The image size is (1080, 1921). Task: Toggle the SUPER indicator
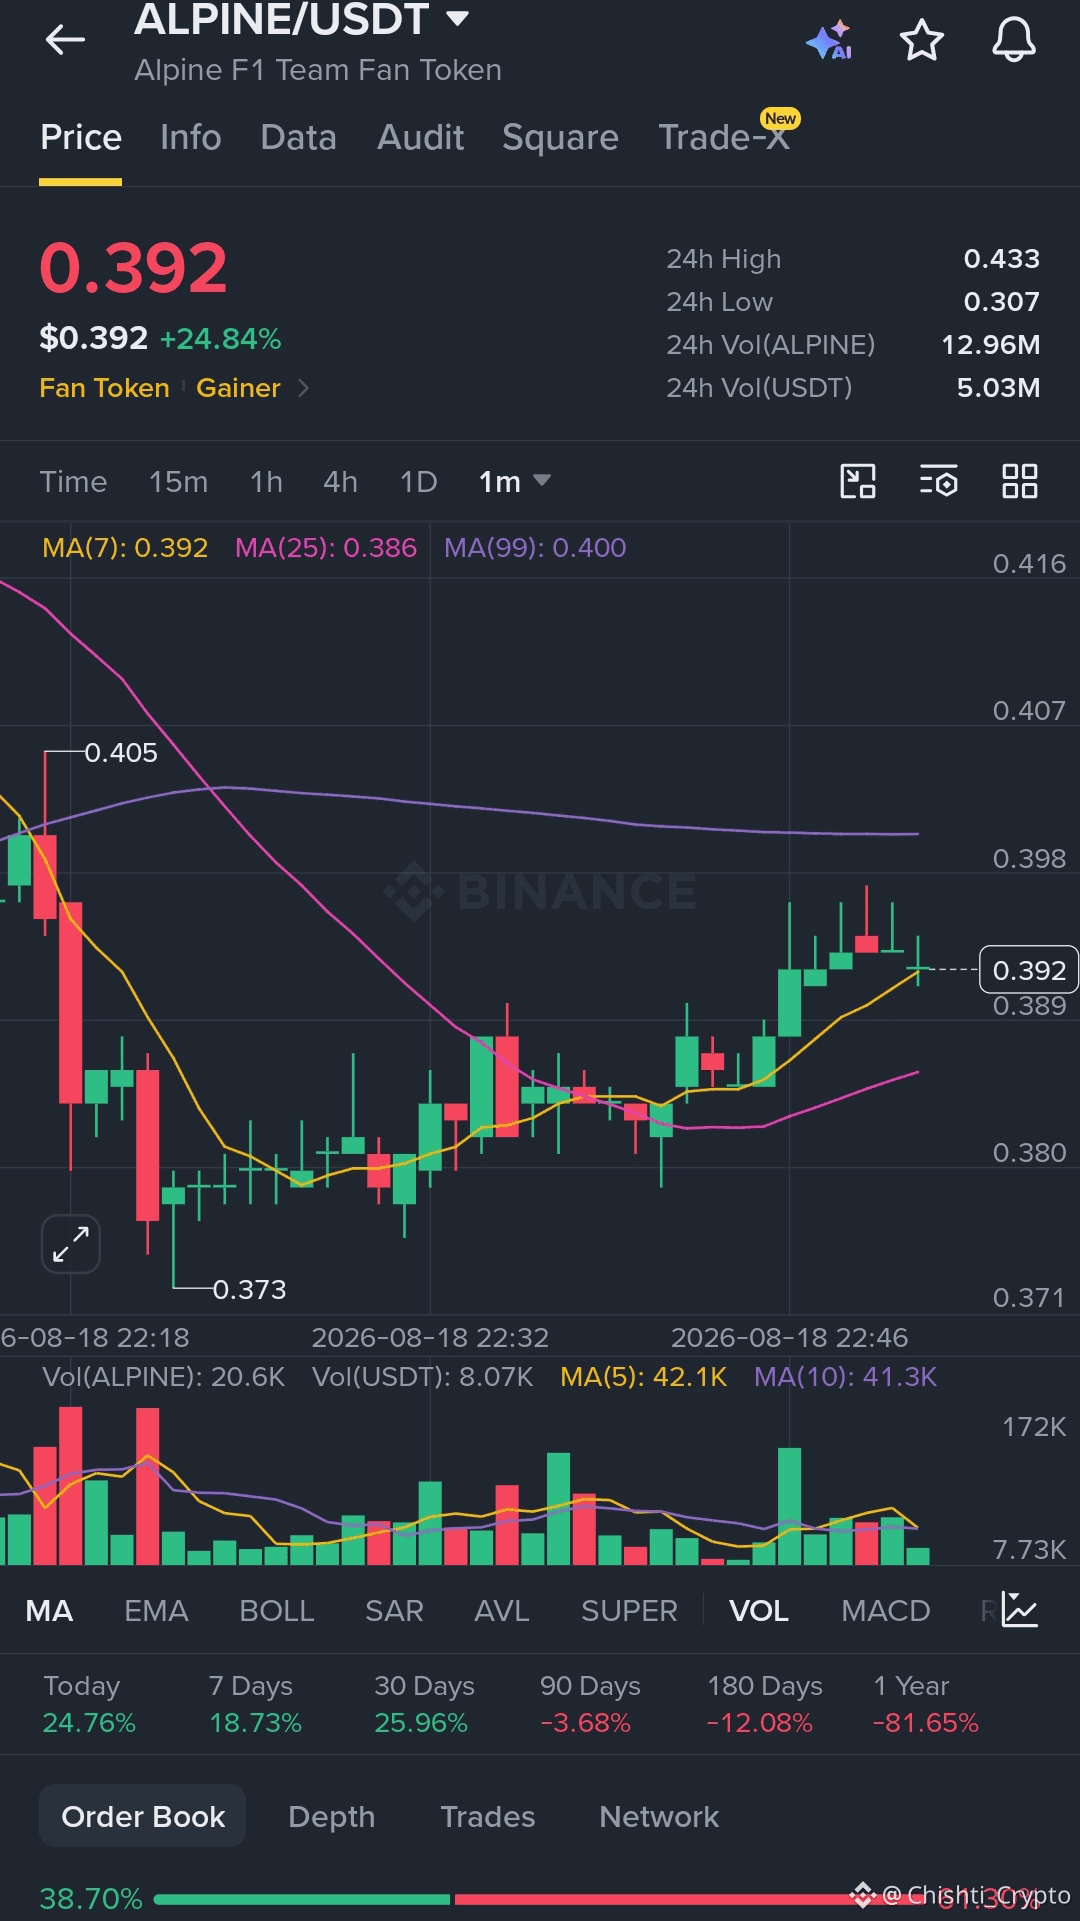point(629,1610)
